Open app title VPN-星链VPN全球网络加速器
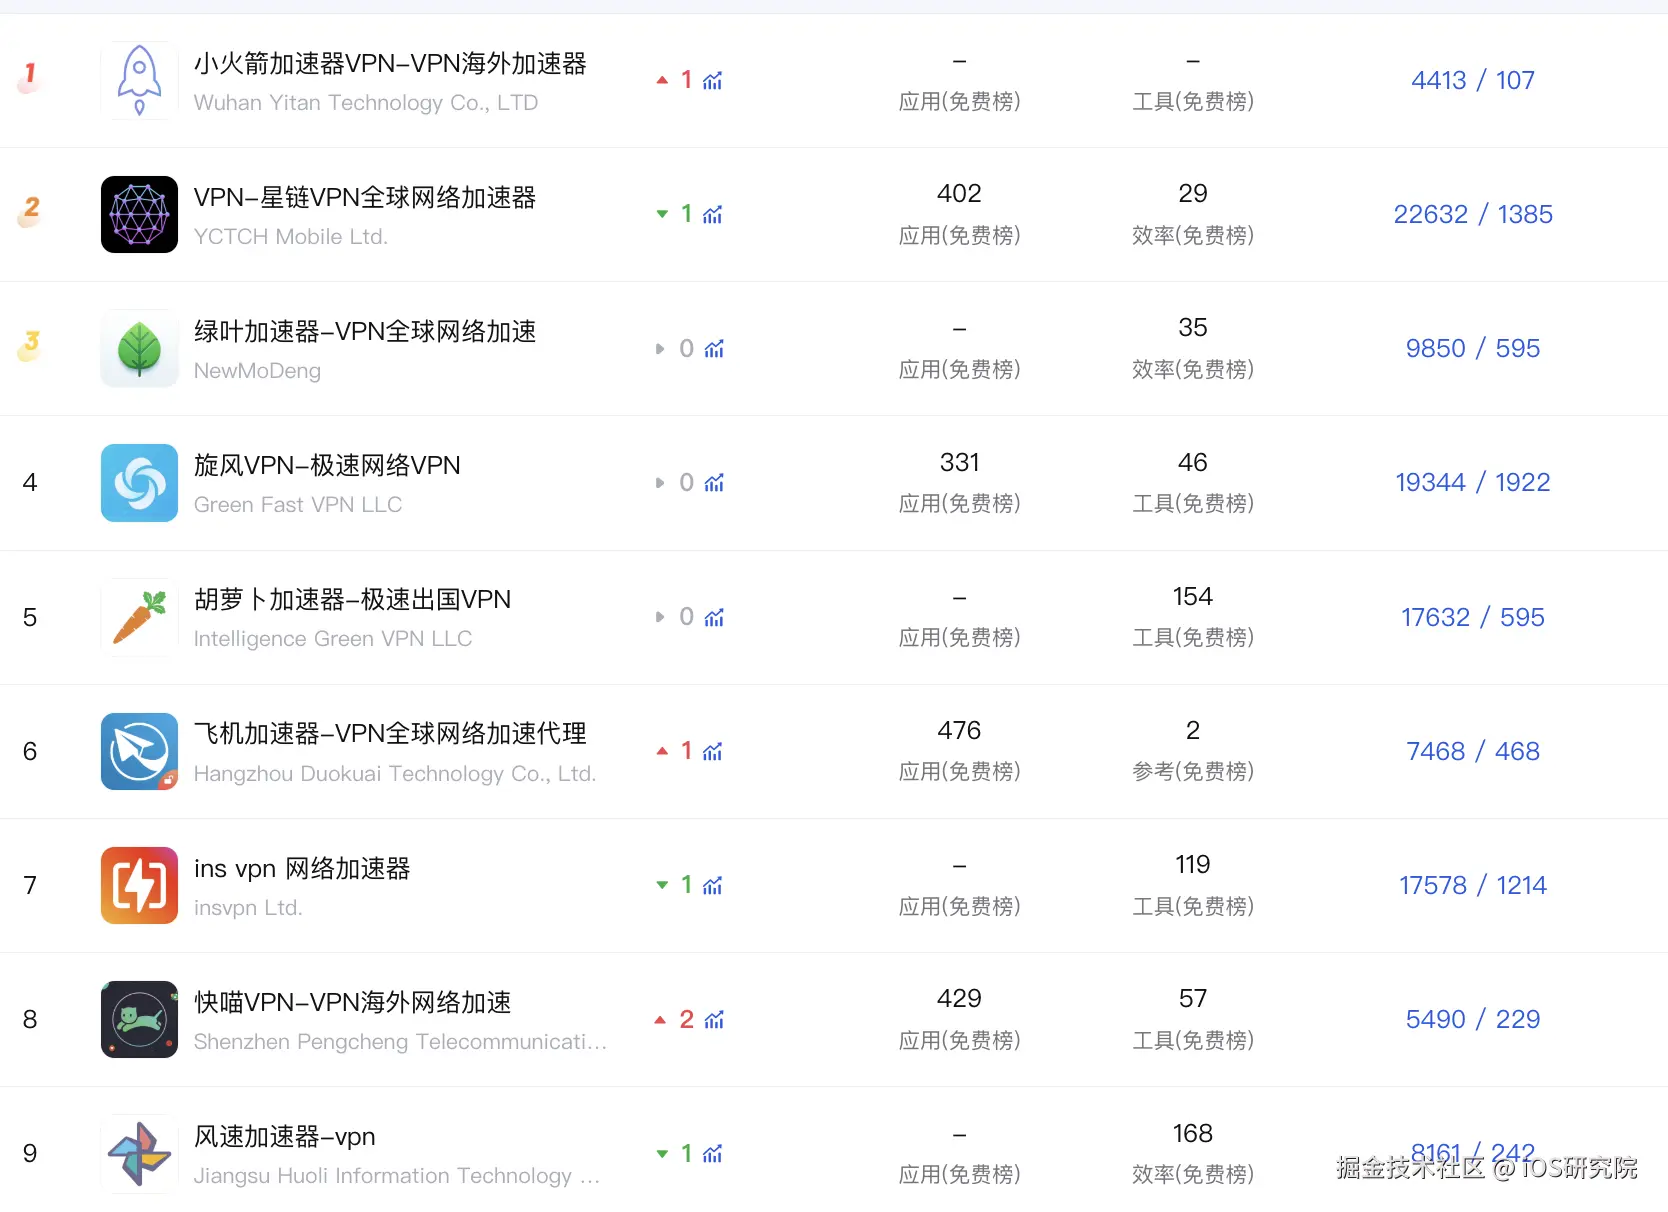This screenshot has width=1668, height=1212. [x=365, y=197]
